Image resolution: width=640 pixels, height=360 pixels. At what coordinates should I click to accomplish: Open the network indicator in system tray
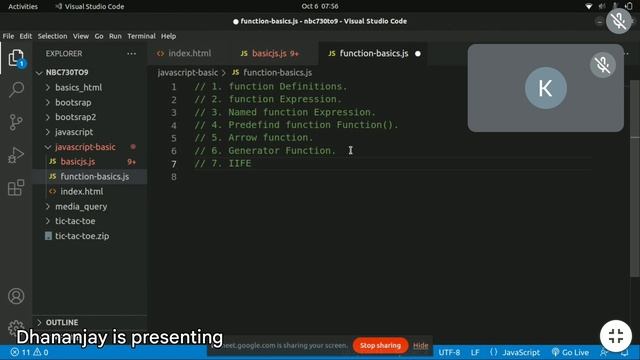coord(589,6)
